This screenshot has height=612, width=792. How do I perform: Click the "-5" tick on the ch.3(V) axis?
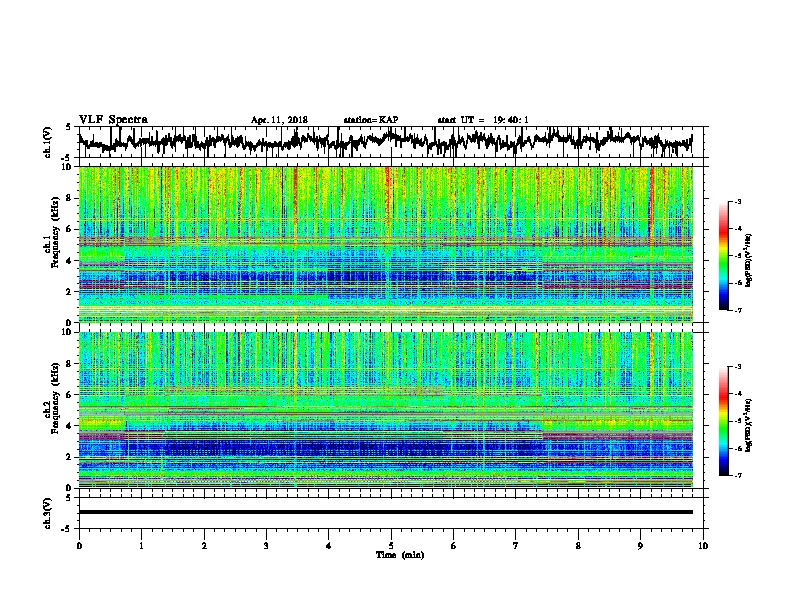coord(66,529)
